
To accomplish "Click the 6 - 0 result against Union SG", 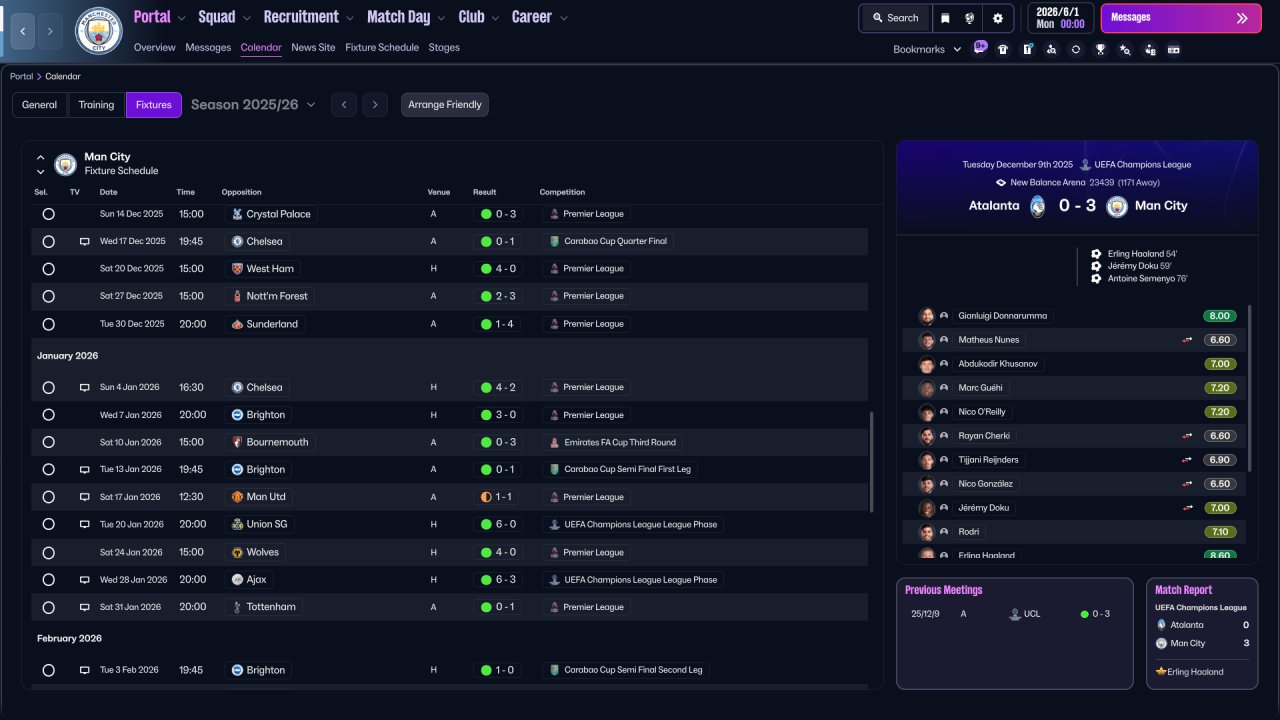I will pyautogui.click(x=498, y=524).
